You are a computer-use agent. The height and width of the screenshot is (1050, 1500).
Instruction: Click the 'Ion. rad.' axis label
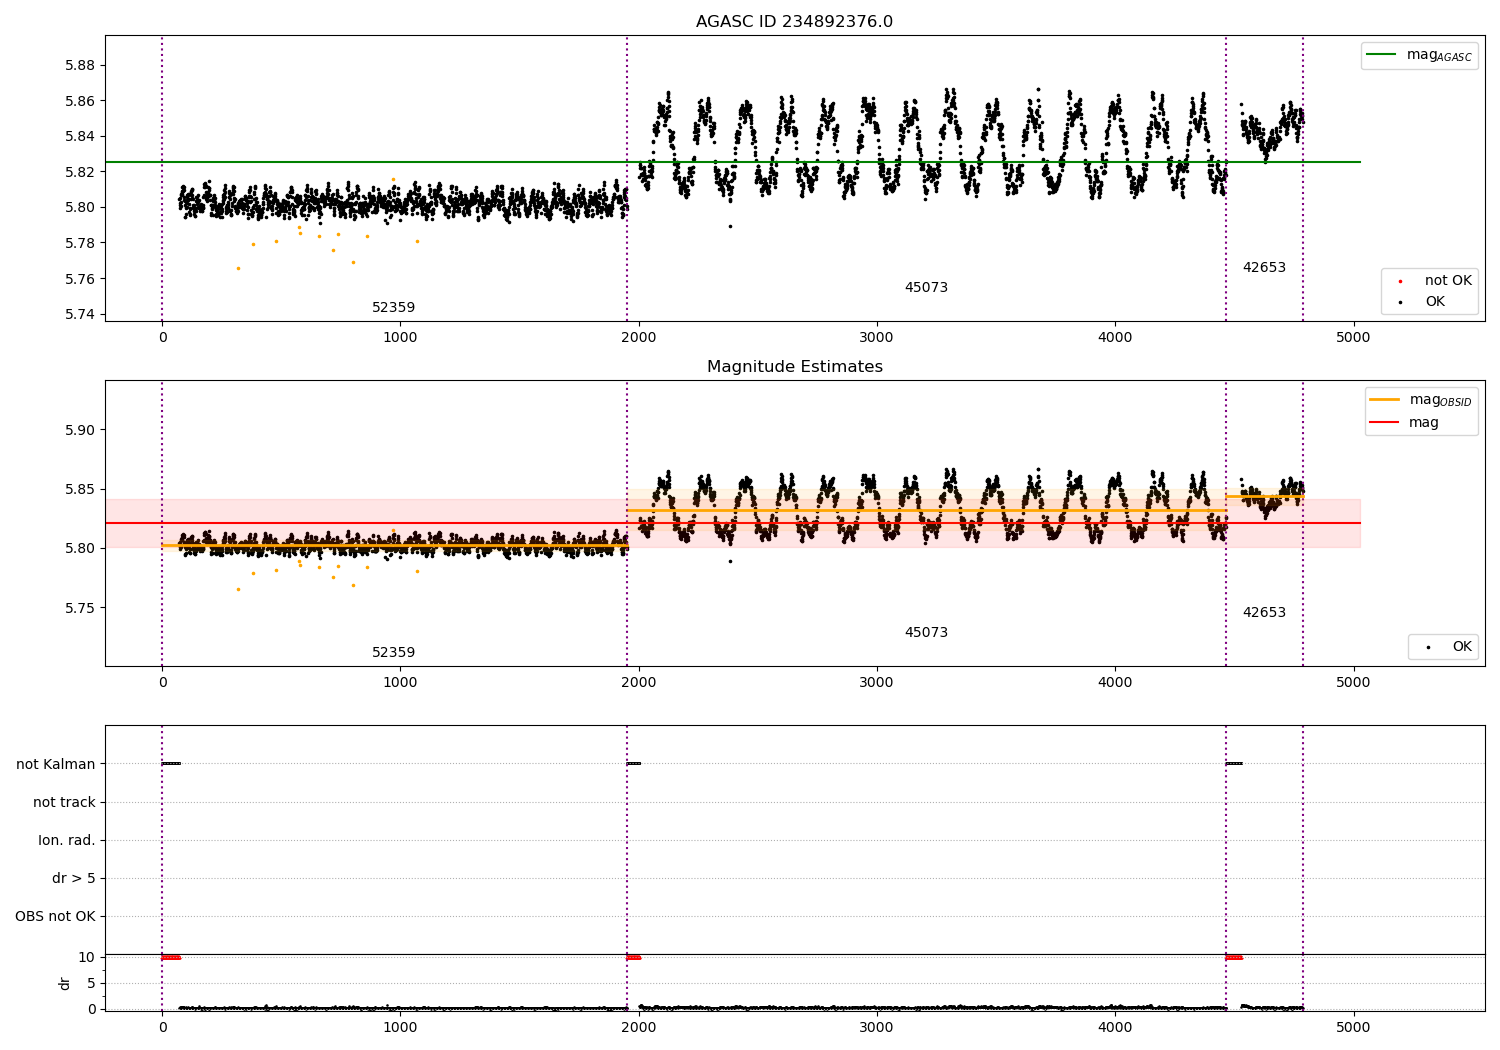click(67, 840)
